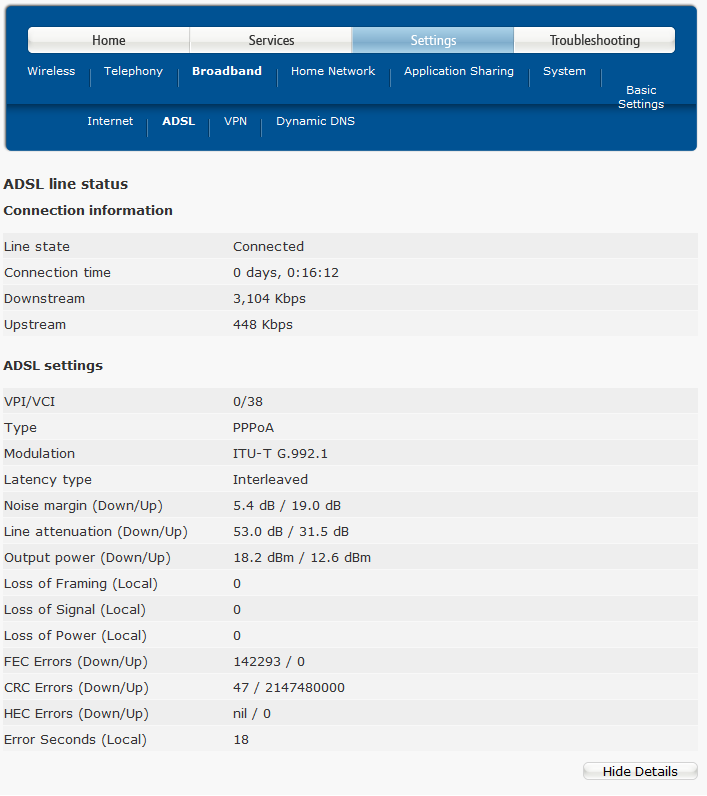The height and width of the screenshot is (796, 707).
Task: Open Wireless settings submenu
Action: coord(51,72)
